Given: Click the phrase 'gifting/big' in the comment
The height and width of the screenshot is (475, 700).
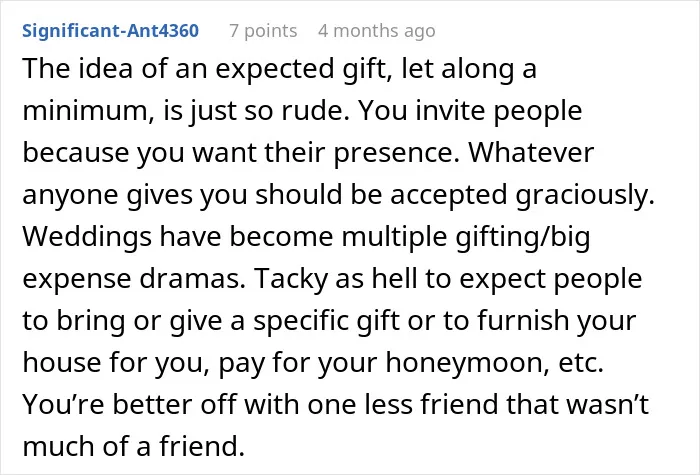Looking at the screenshot, I should click(523, 237).
